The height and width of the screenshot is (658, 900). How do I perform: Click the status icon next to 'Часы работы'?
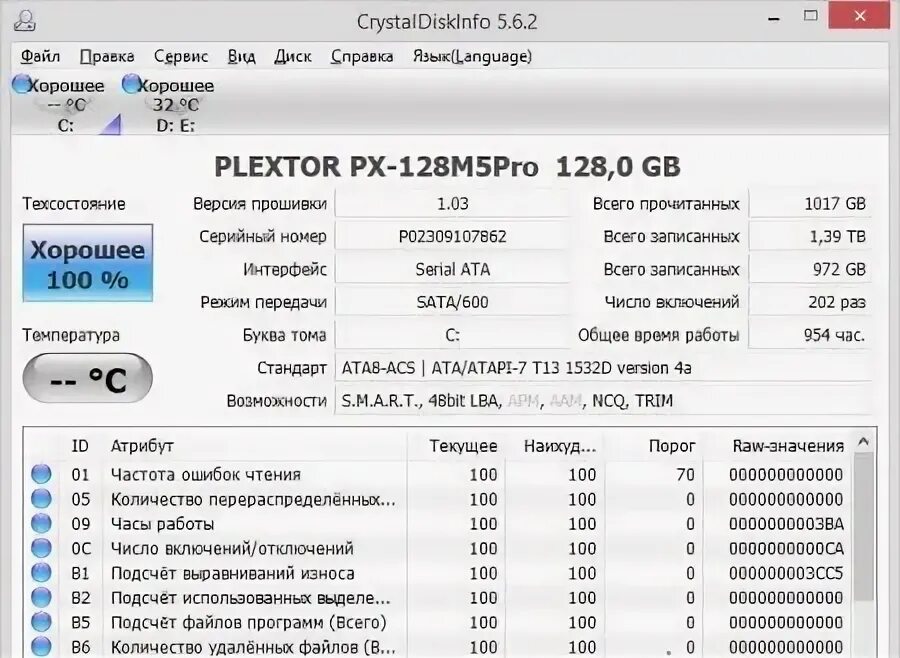(41, 522)
